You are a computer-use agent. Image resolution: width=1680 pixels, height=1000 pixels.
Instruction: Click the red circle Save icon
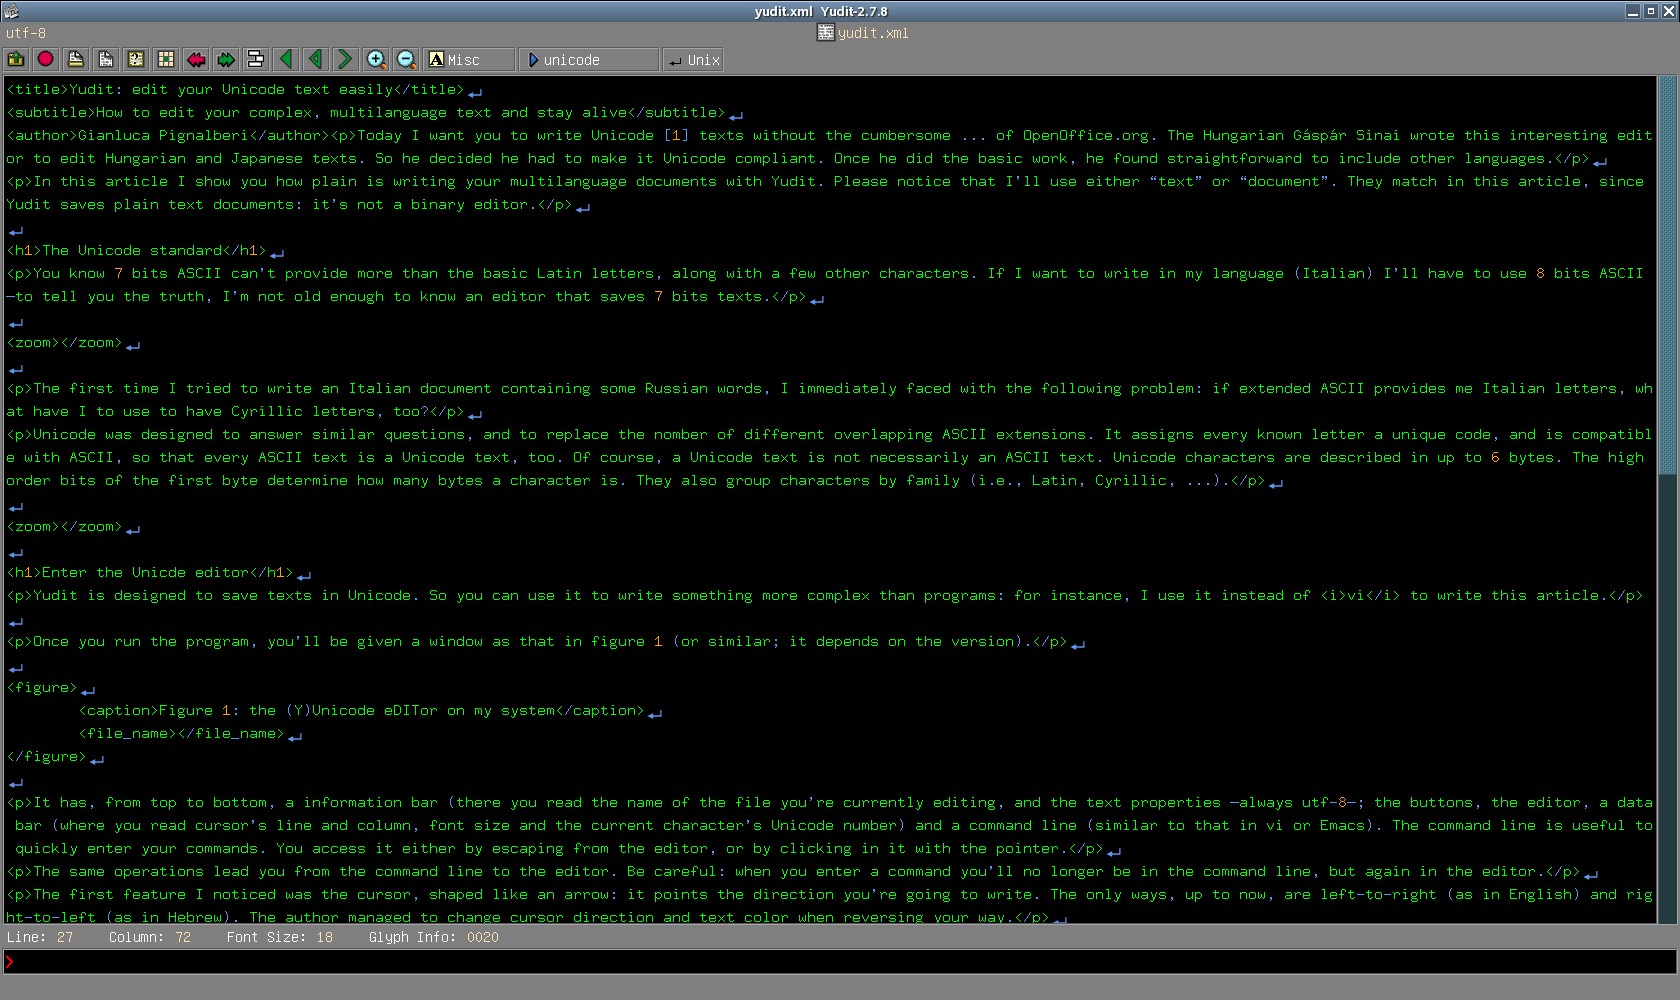point(46,60)
